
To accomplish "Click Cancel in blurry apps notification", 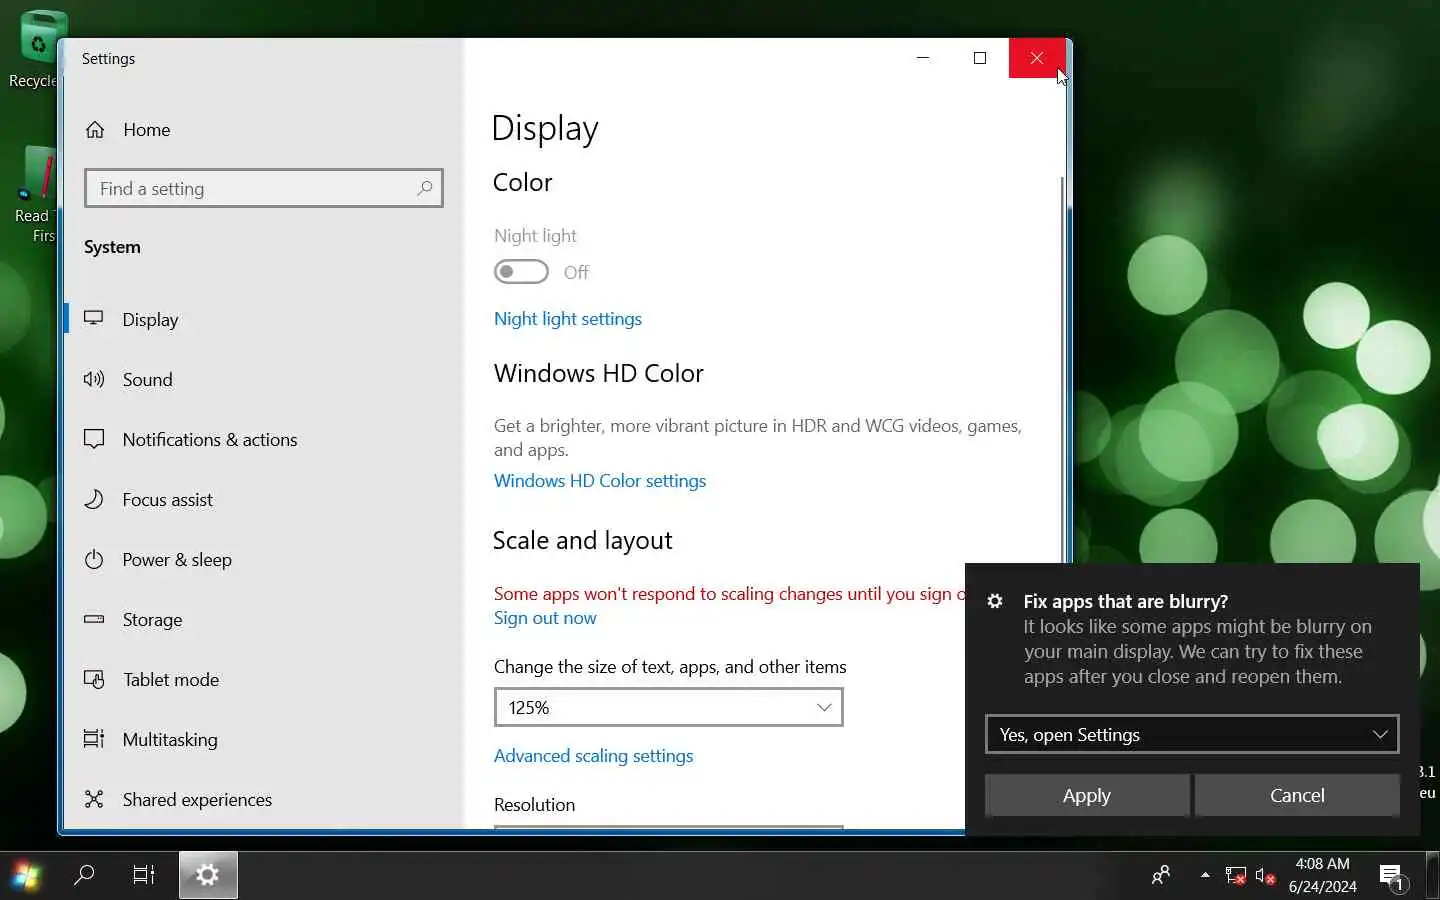I will (1297, 795).
